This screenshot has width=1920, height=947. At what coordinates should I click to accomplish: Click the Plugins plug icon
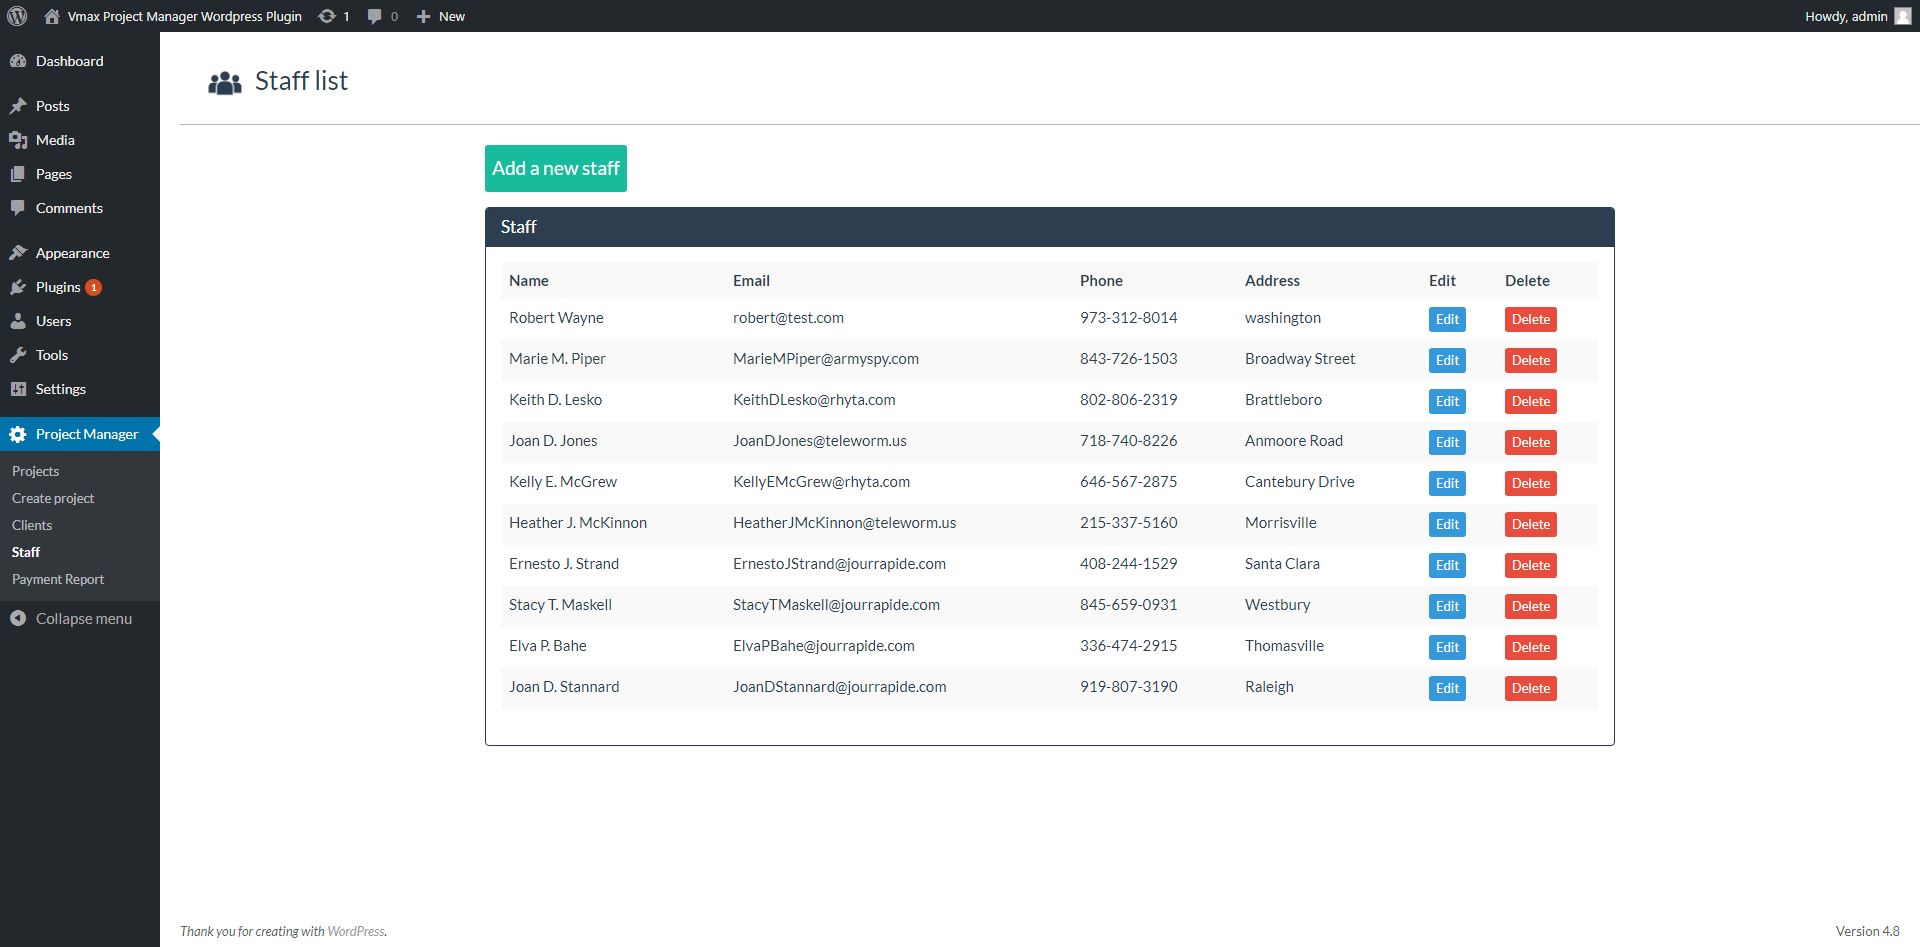(18, 287)
